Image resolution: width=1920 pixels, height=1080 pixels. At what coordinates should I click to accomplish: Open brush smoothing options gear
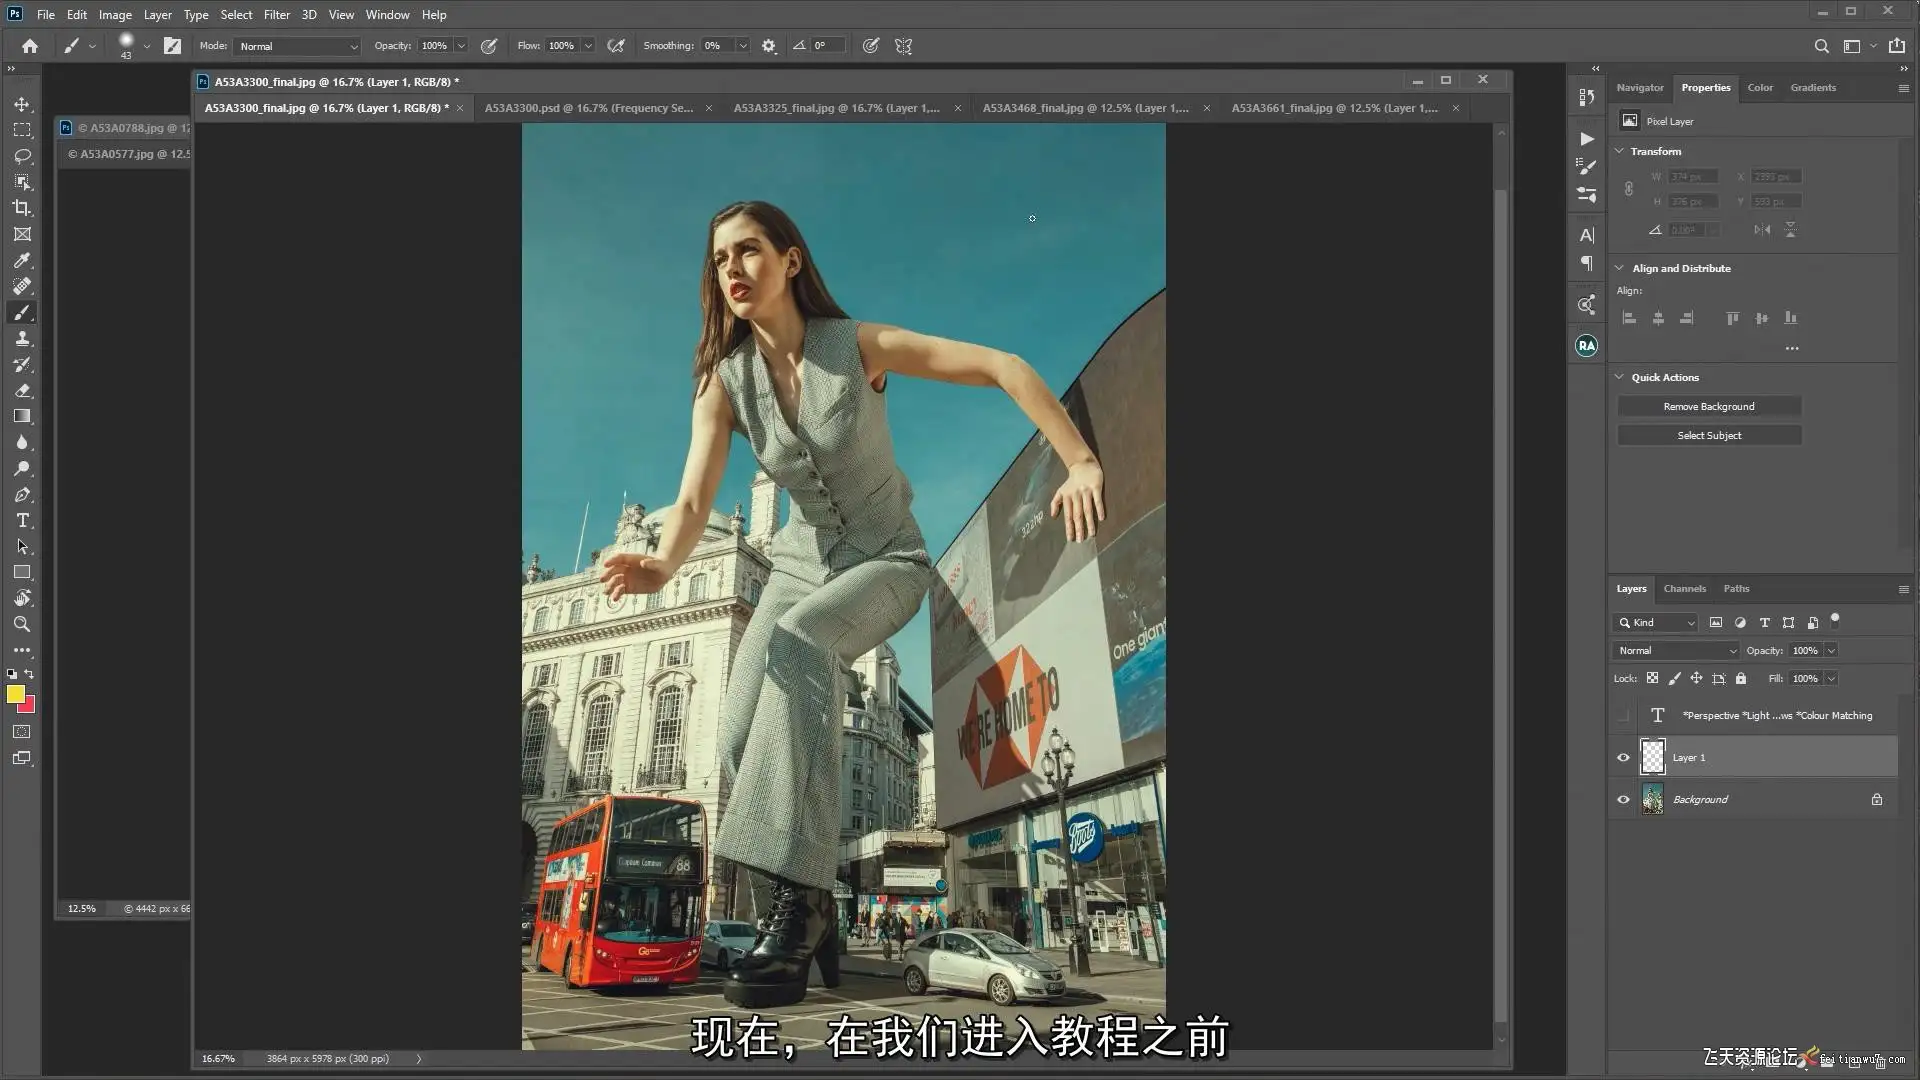pyautogui.click(x=768, y=46)
